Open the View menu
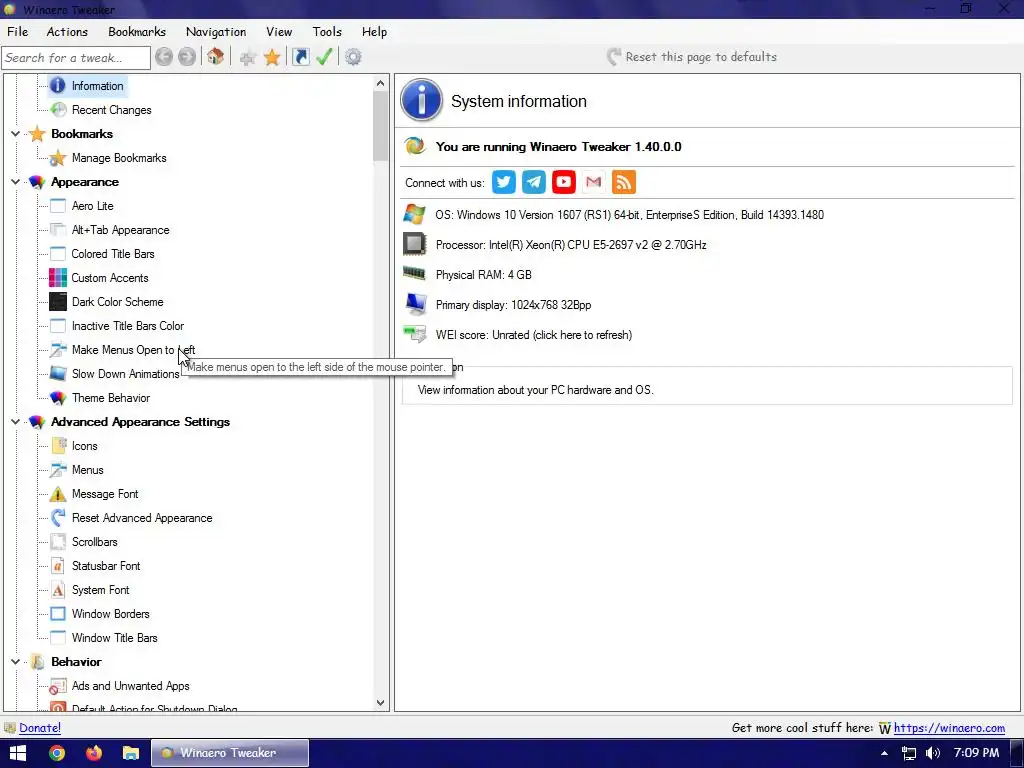The width and height of the screenshot is (1024, 768). tap(279, 31)
